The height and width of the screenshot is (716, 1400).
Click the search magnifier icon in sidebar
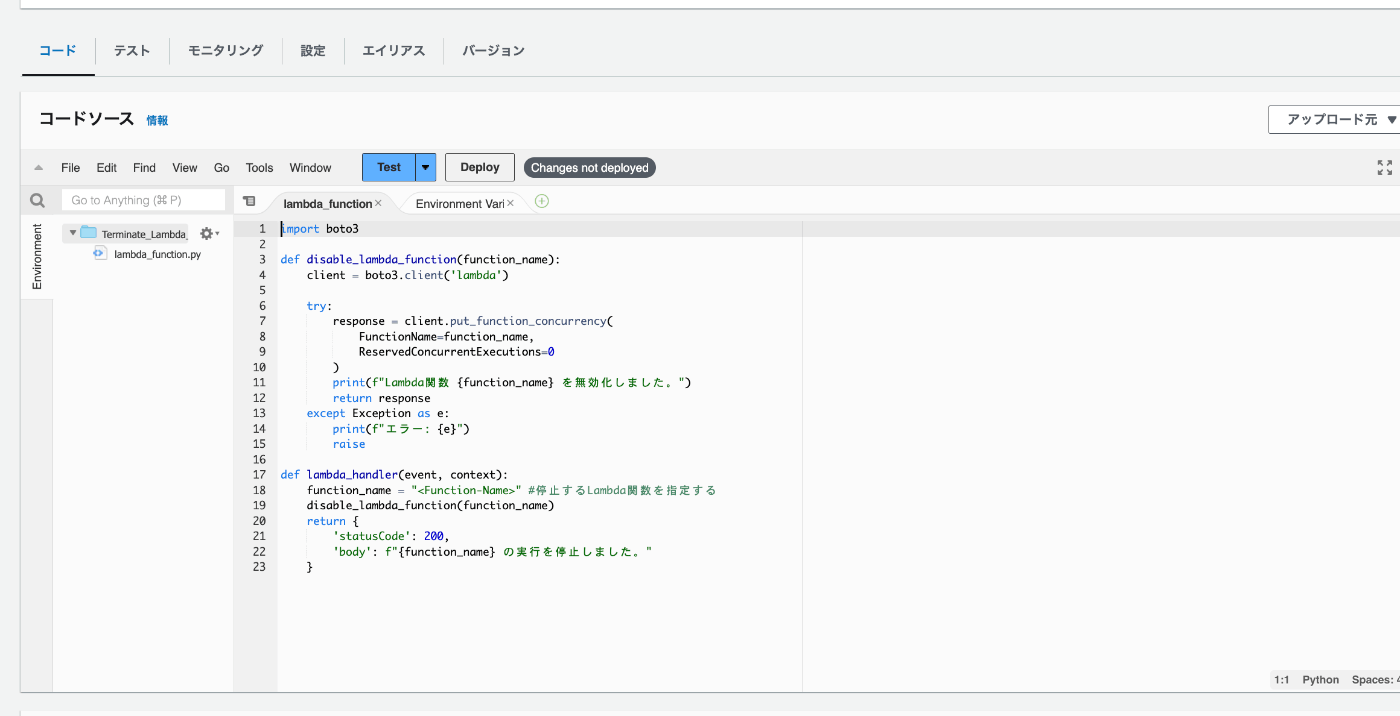37,200
